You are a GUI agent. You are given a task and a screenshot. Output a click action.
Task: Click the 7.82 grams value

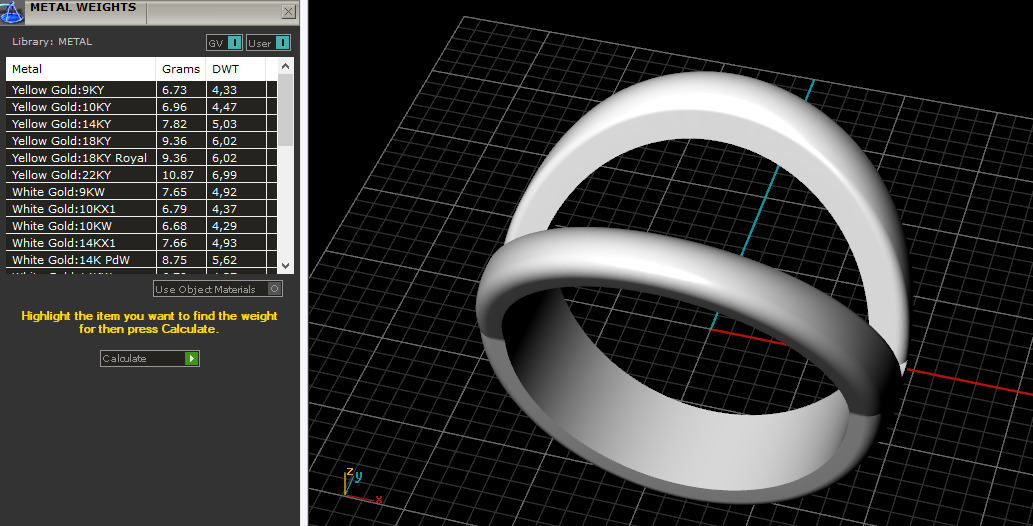[175, 124]
